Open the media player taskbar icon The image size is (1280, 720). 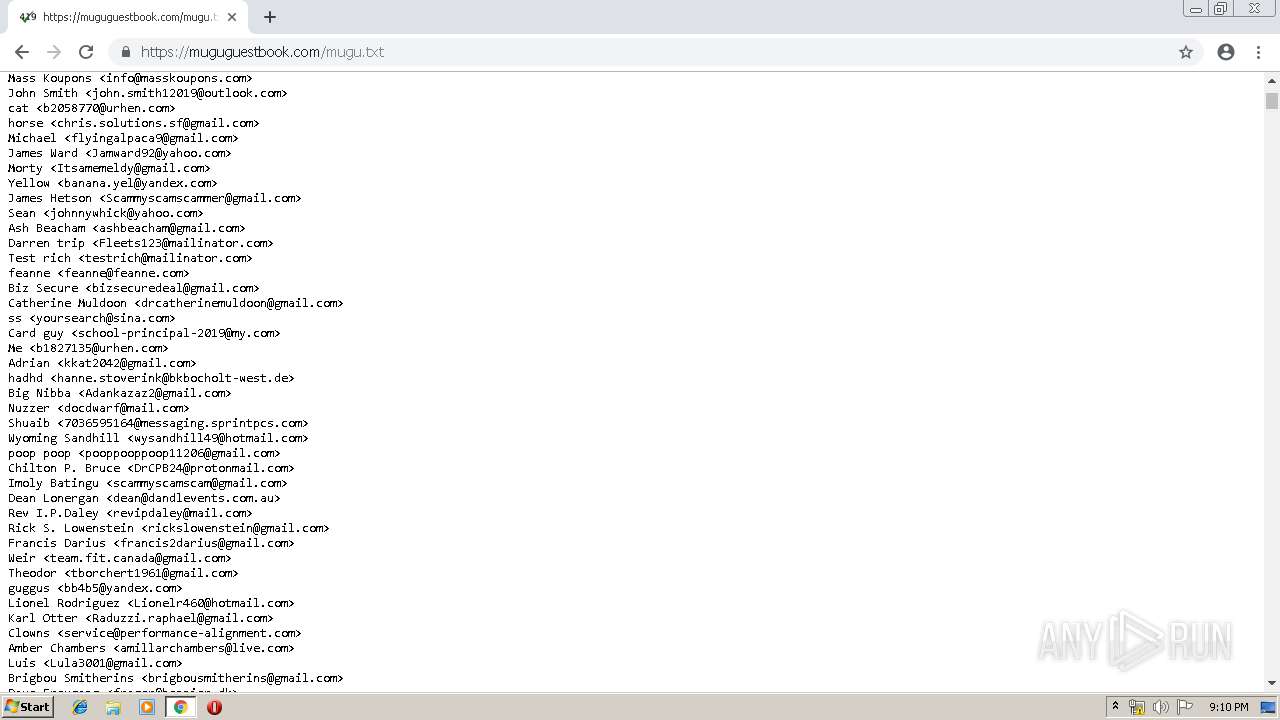(x=147, y=707)
